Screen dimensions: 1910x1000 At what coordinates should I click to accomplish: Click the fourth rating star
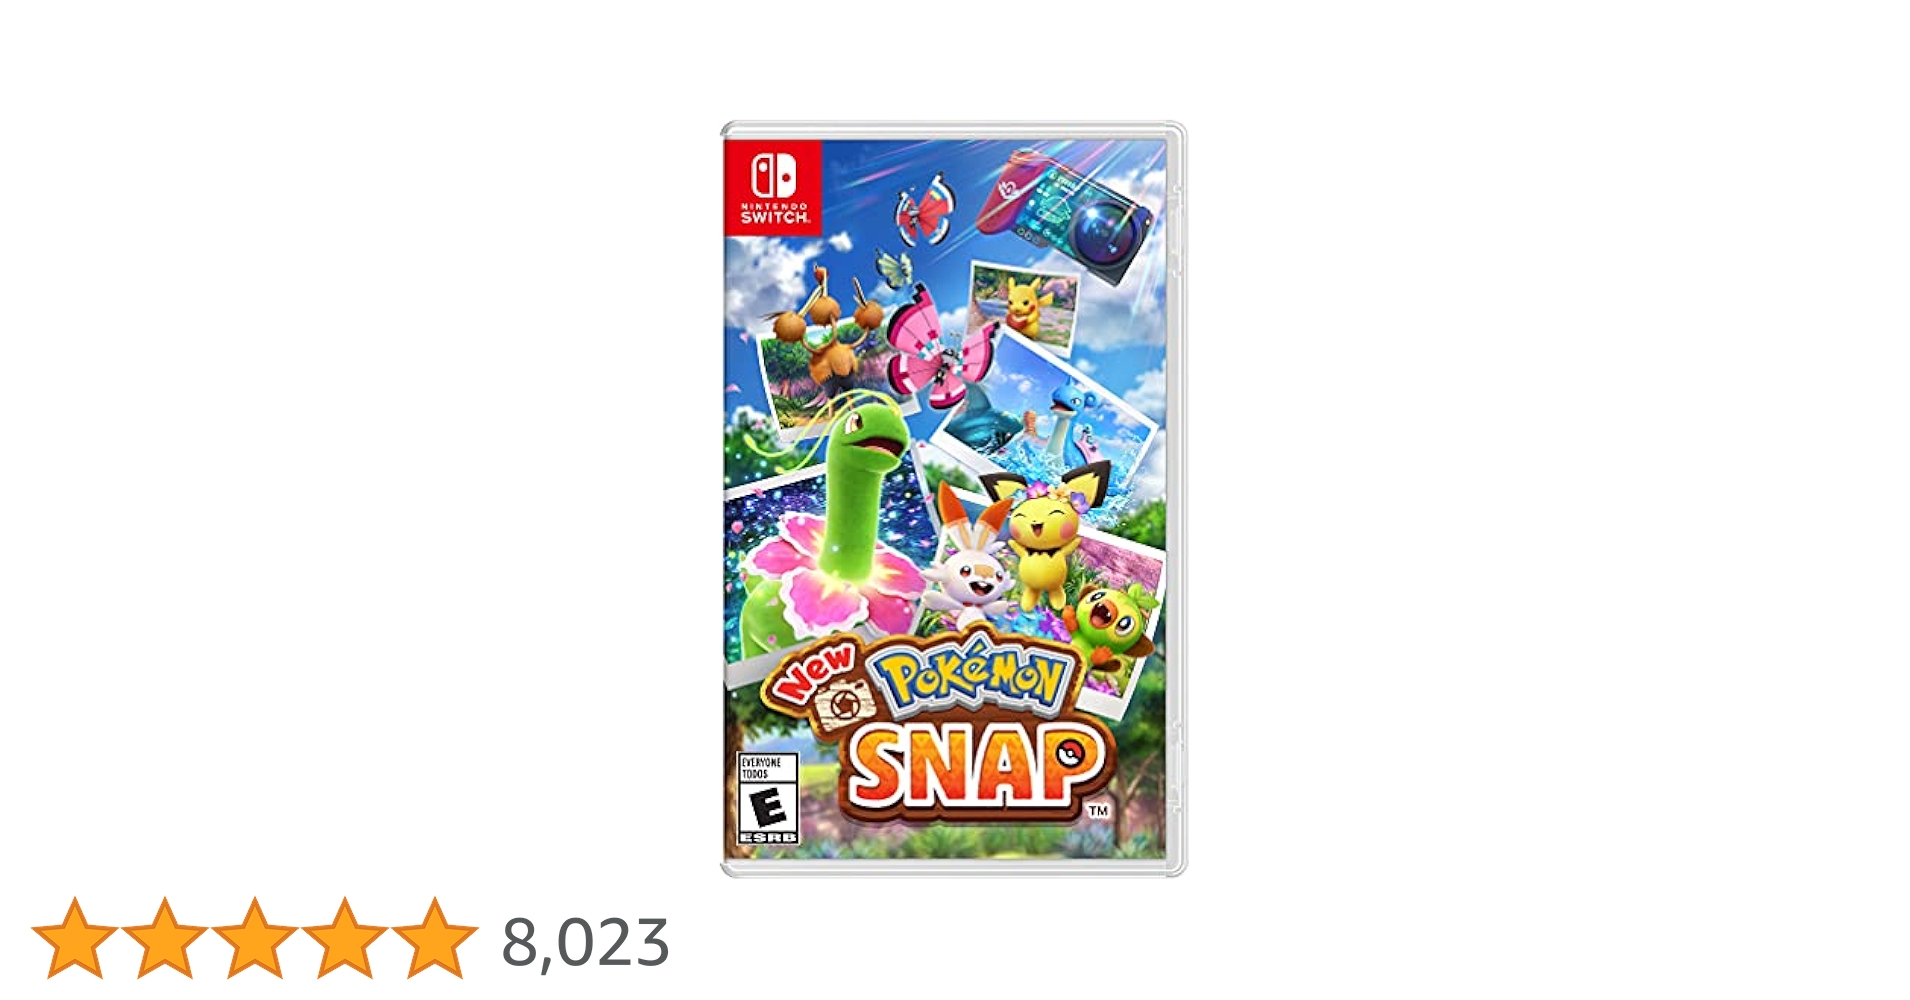pyautogui.click(x=345, y=938)
